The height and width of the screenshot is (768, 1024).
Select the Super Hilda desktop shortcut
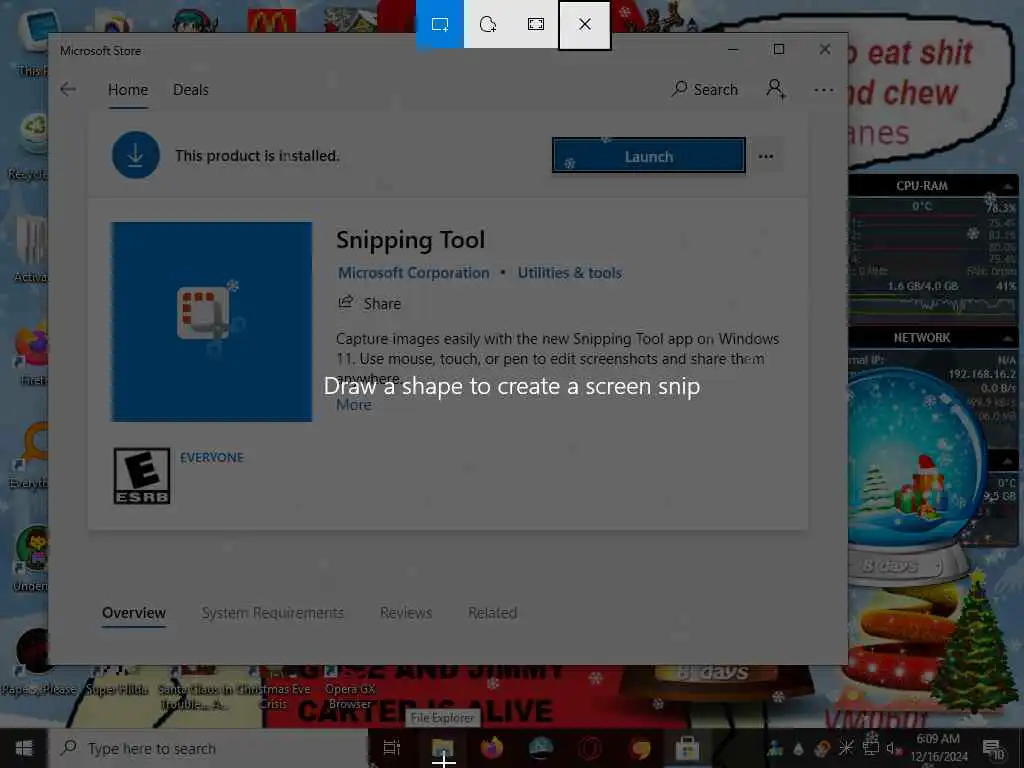(118, 681)
